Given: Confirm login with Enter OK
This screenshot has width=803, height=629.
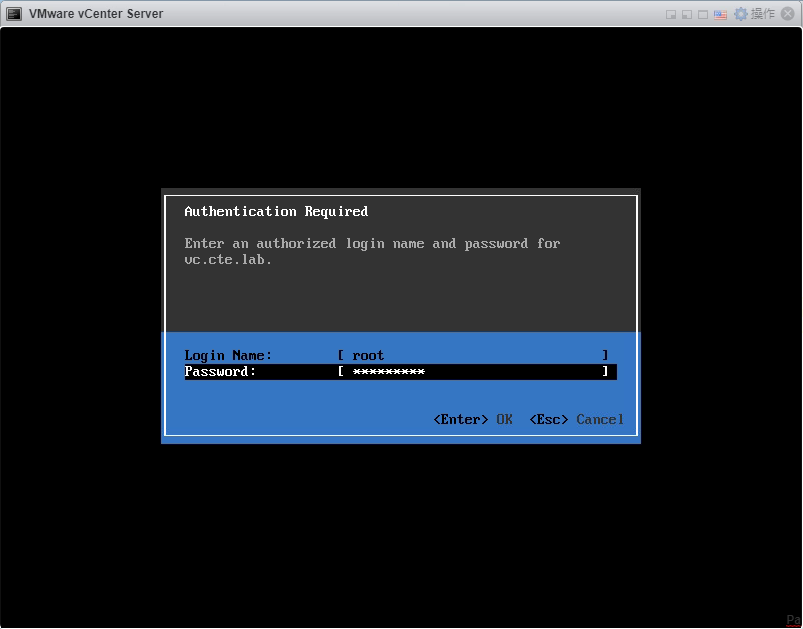Looking at the screenshot, I should pyautogui.click(x=473, y=420).
